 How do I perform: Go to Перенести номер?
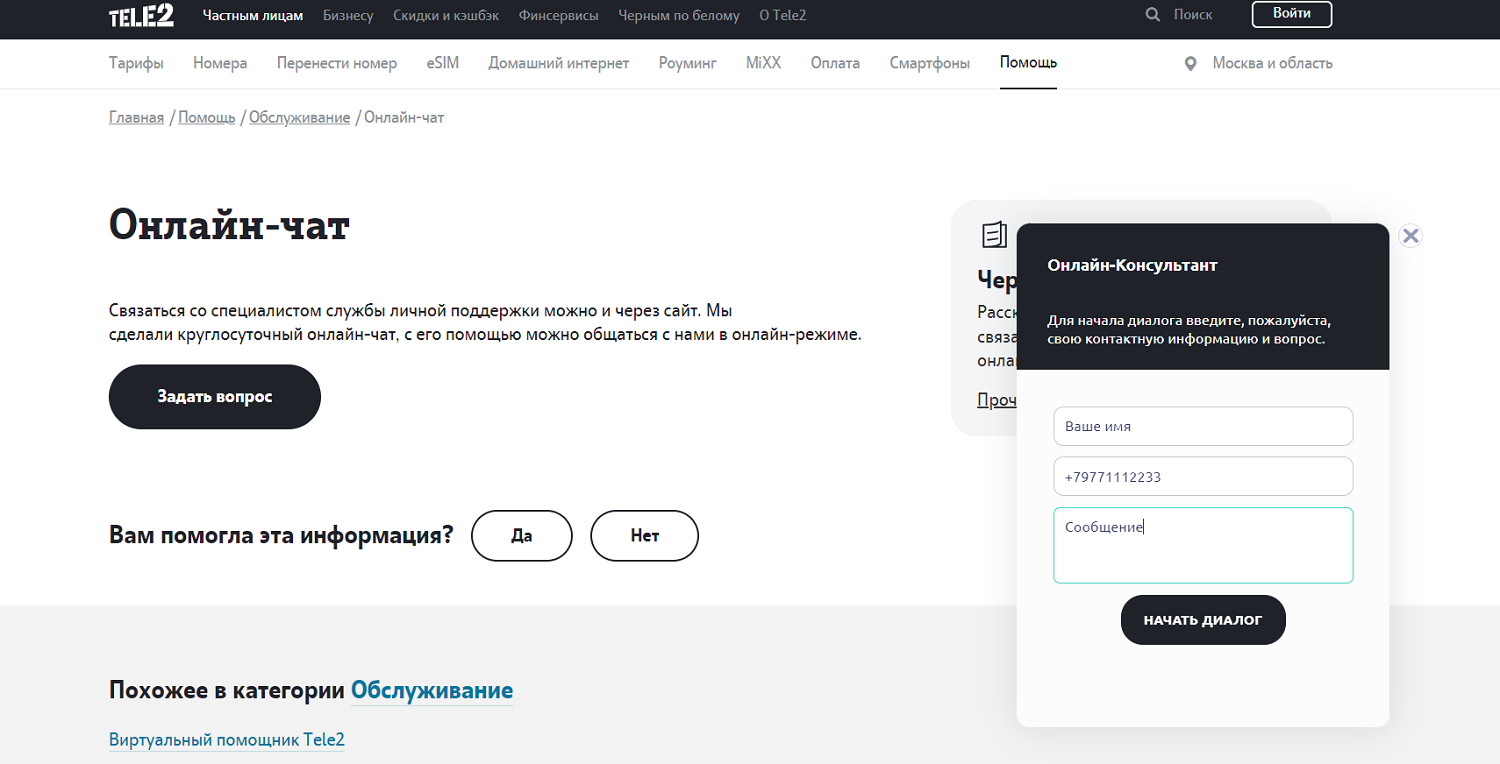click(337, 63)
